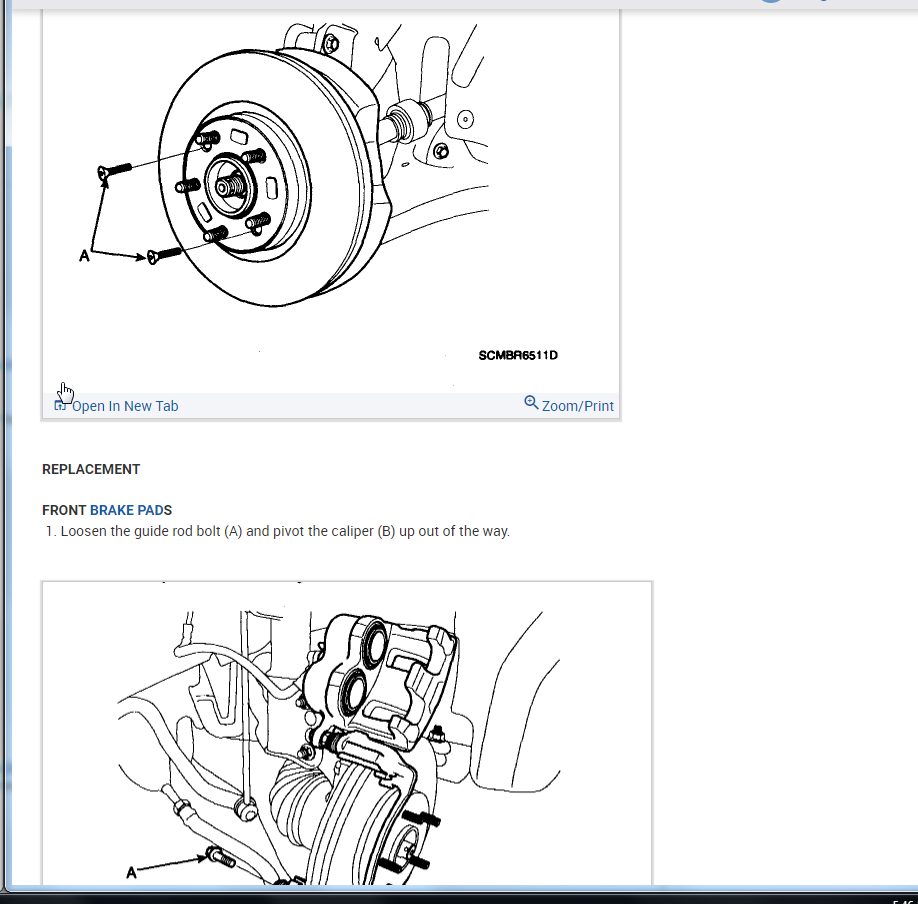The width and height of the screenshot is (918, 904).
Task: Click the magnifier icon beside Zoom/Print
Action: coord(531,402)
